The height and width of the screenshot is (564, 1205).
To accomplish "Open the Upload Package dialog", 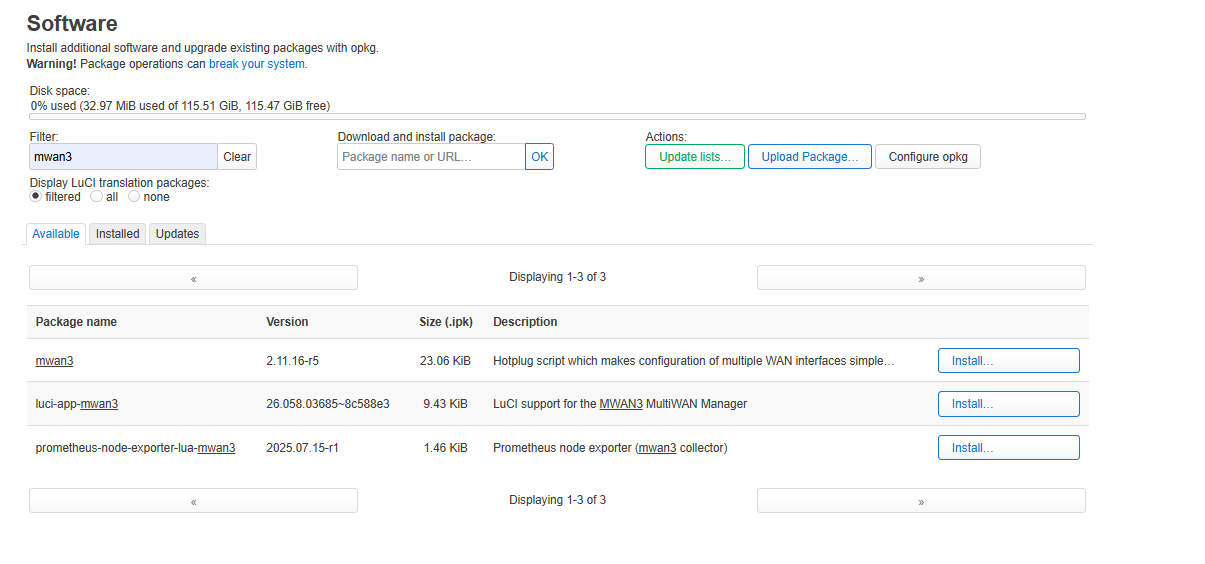I will [809, 157].
